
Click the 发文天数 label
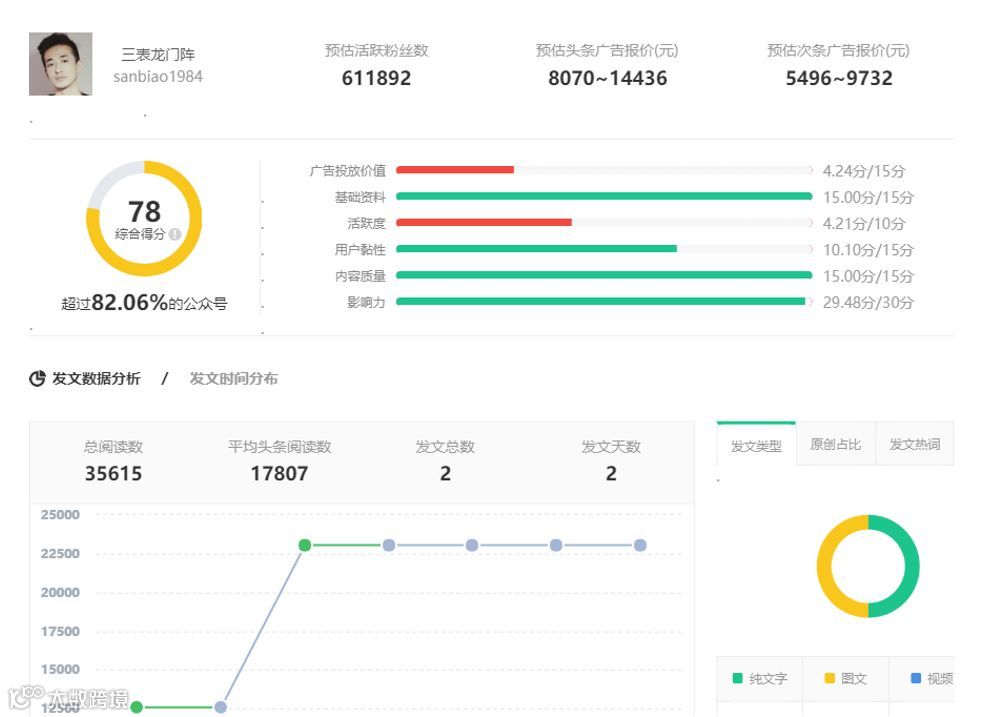(x=611, y=447)
